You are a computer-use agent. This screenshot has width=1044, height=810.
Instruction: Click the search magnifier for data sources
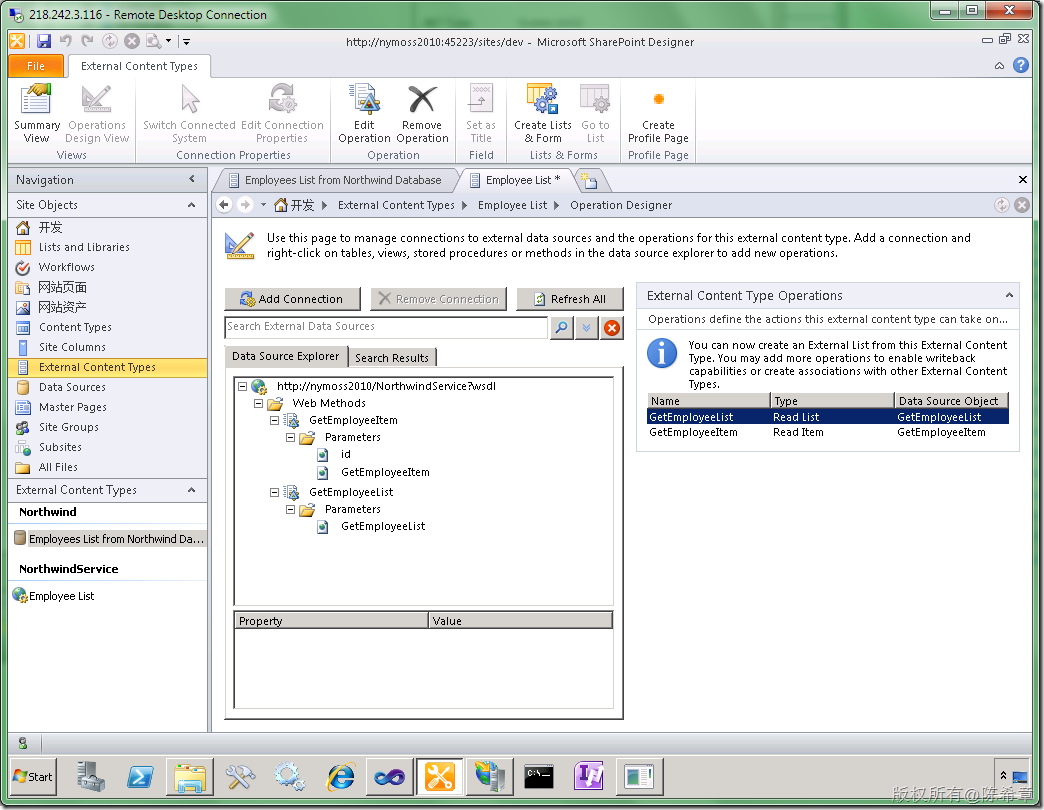[x=562, y=327]
